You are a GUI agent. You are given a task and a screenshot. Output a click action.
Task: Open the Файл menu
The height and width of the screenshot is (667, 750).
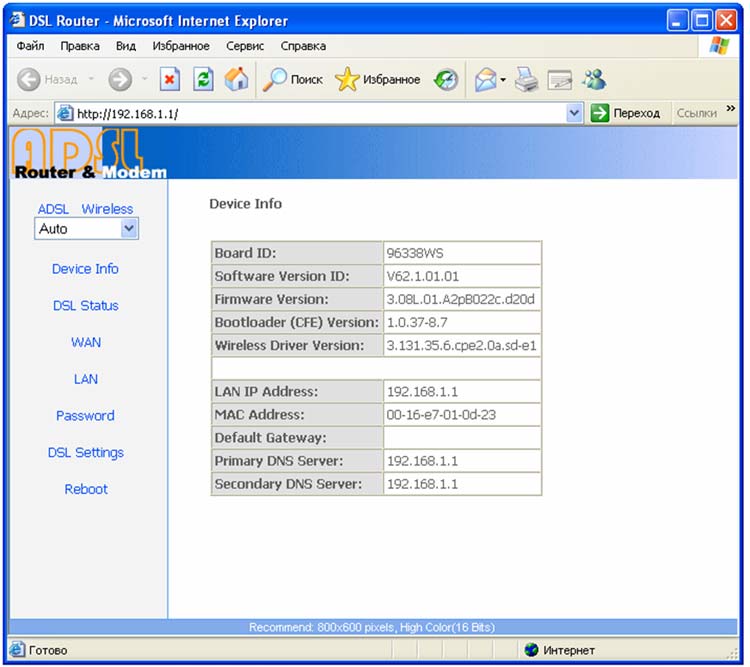coord(30,46)
